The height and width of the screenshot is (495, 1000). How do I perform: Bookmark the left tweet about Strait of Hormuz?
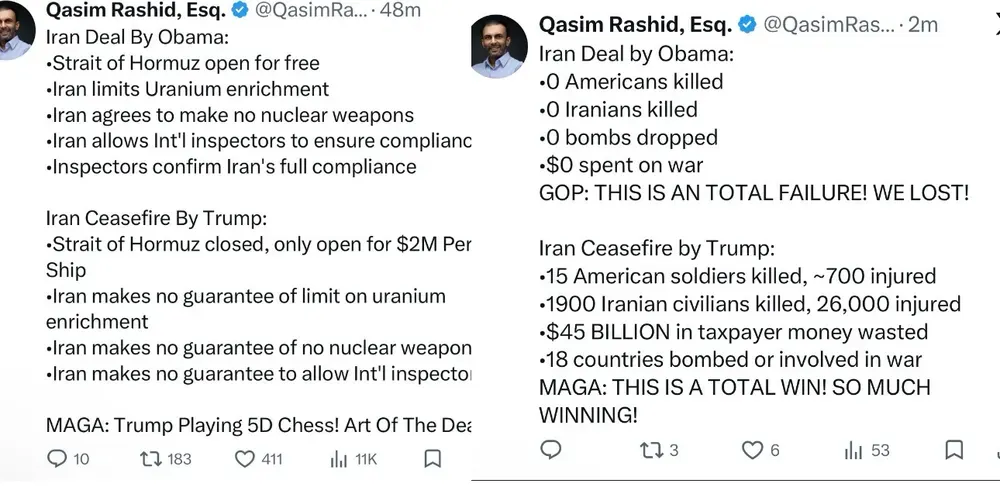tap(432, 459)
